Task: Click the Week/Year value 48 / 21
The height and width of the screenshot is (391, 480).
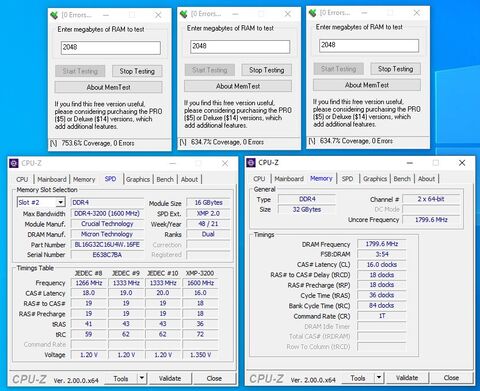Action: coord(208,224)
